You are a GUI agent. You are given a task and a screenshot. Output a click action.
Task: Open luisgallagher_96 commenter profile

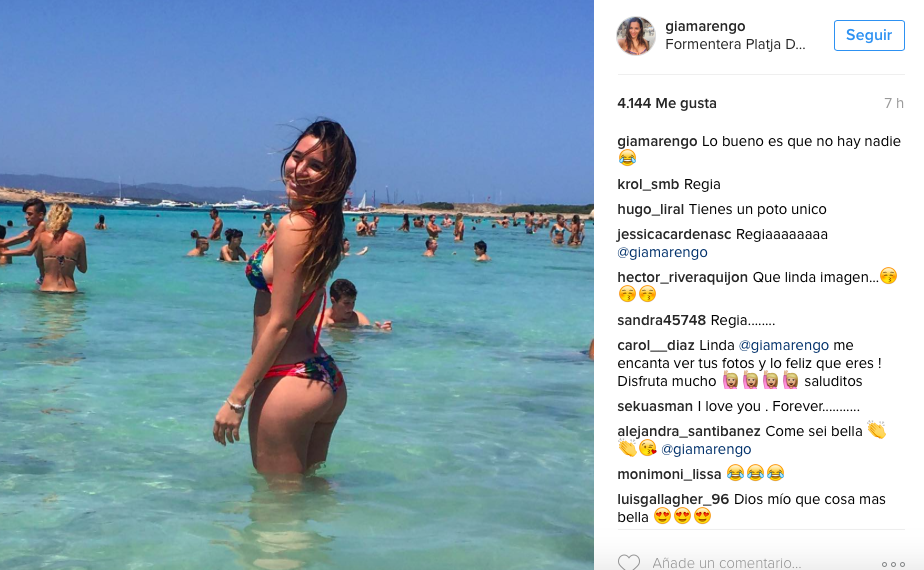coord(673,499)
